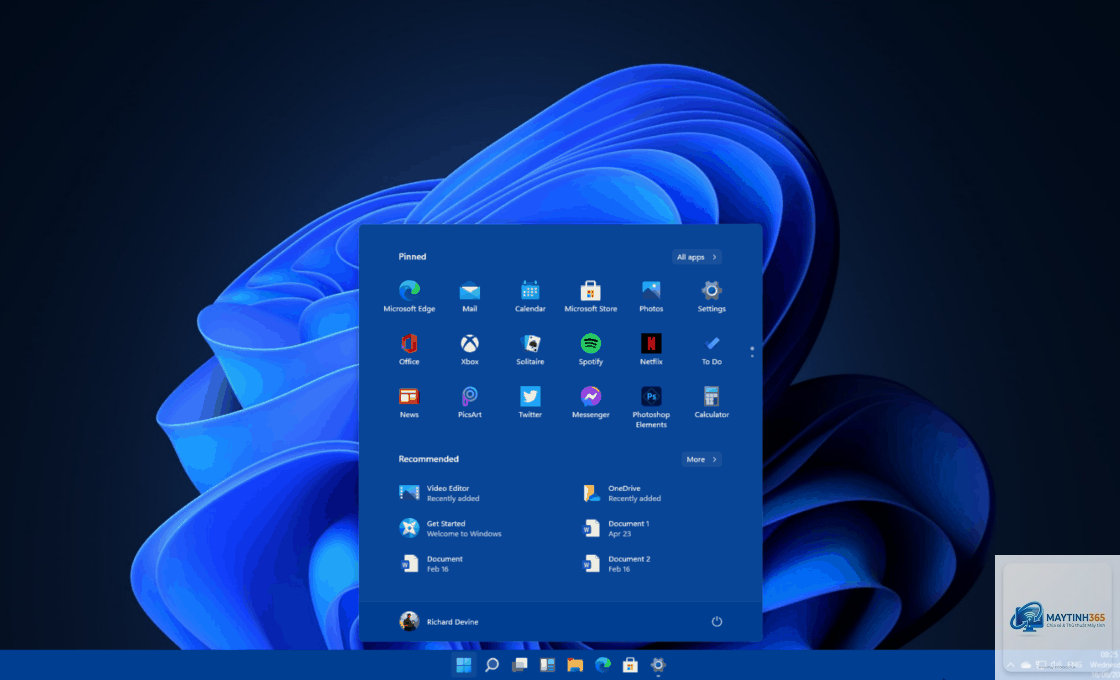Open Microsoft Store from the taskbar

tap(630, 665)
